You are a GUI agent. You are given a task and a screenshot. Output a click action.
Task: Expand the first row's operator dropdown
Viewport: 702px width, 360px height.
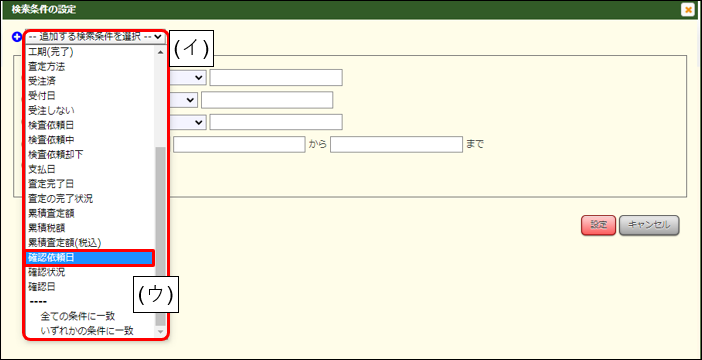(187, 77)
